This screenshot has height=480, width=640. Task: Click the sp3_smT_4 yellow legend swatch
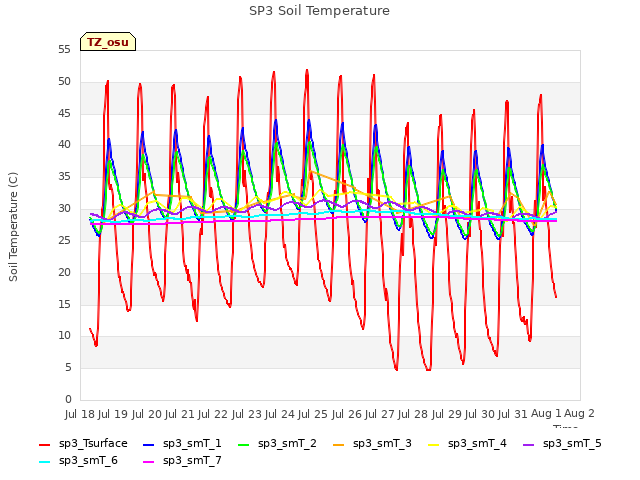tap(433, 444)
